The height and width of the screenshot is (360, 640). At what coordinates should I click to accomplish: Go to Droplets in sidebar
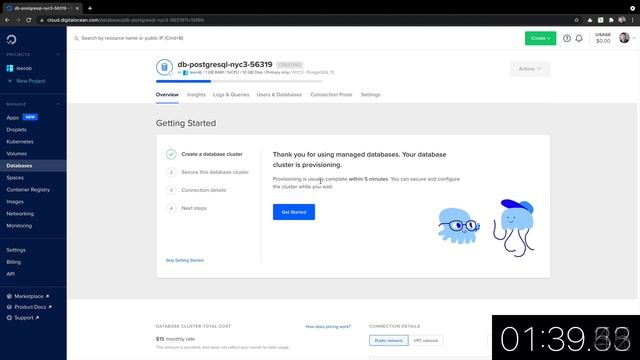pos(16,129)
